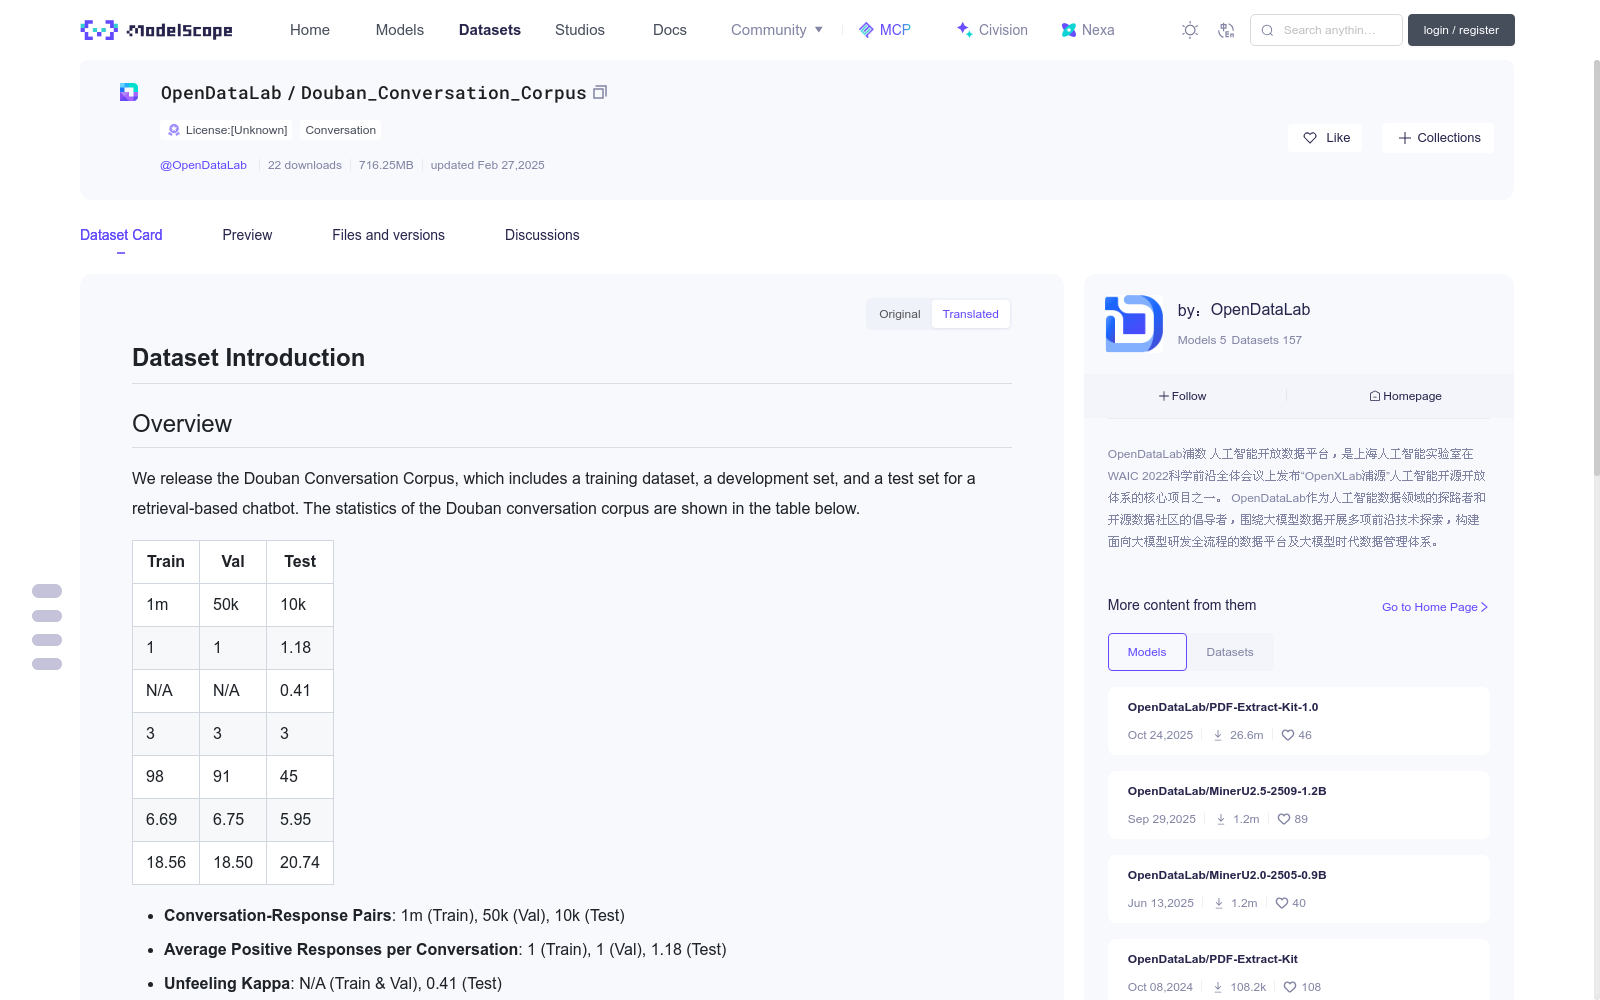Visit OpenDataLab Homepage button
This screenshot has height=1000, width=1600.
(1405, 396)
